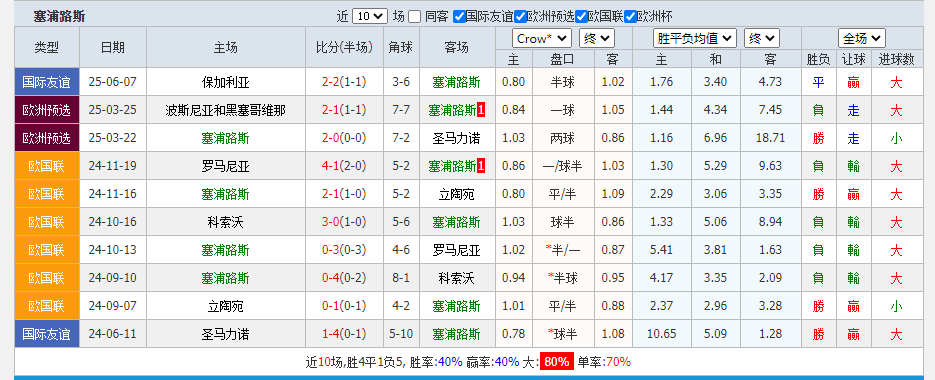Click the 0-3(0-3) score on 24-10-13
The width and height of the screenshot is (935, 380).
point(343,251)
